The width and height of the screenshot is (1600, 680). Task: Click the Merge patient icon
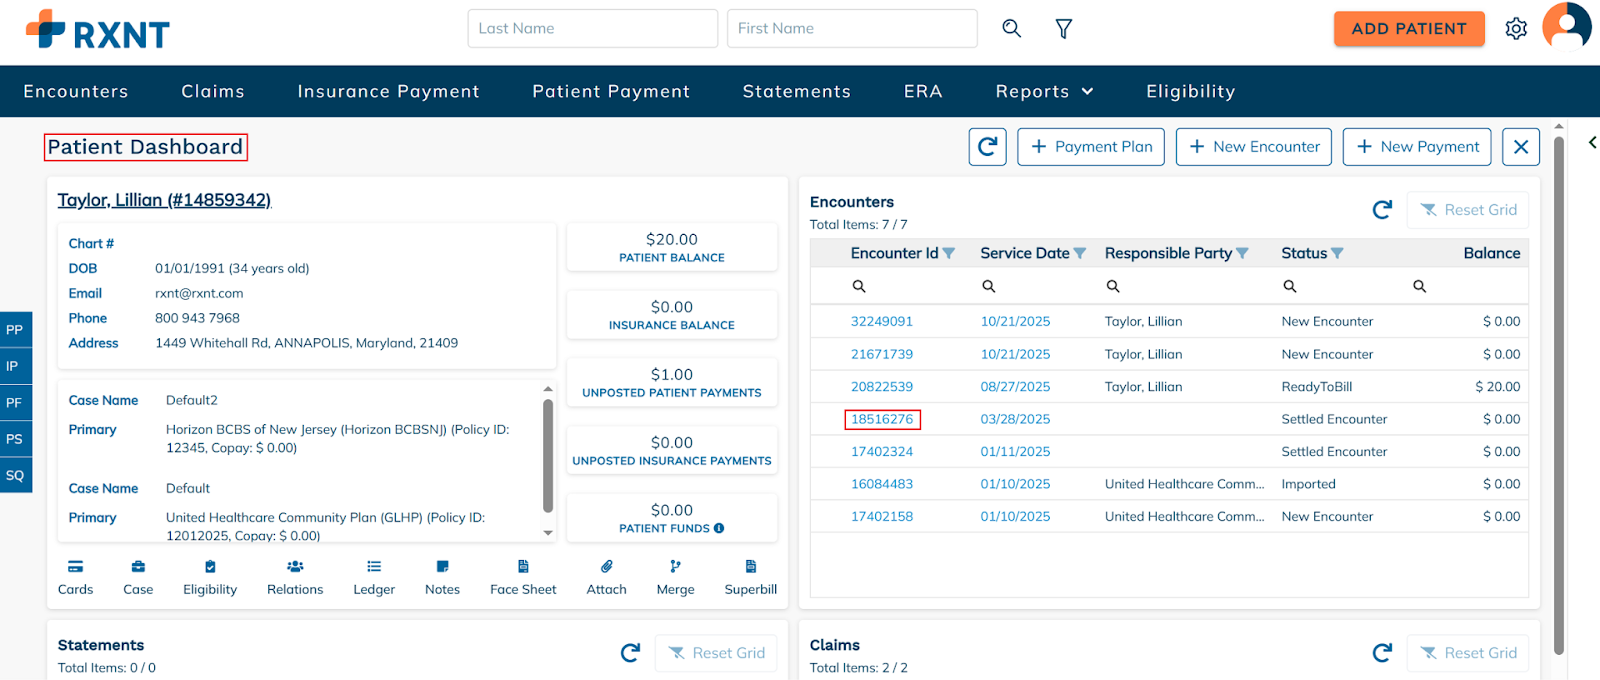coord(675,567)
